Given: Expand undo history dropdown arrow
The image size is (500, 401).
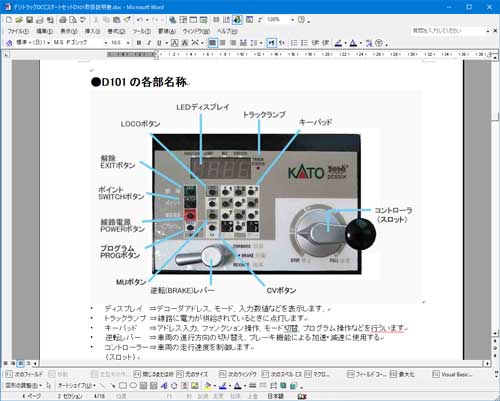Looking at the screenshot, I should 146,20.
